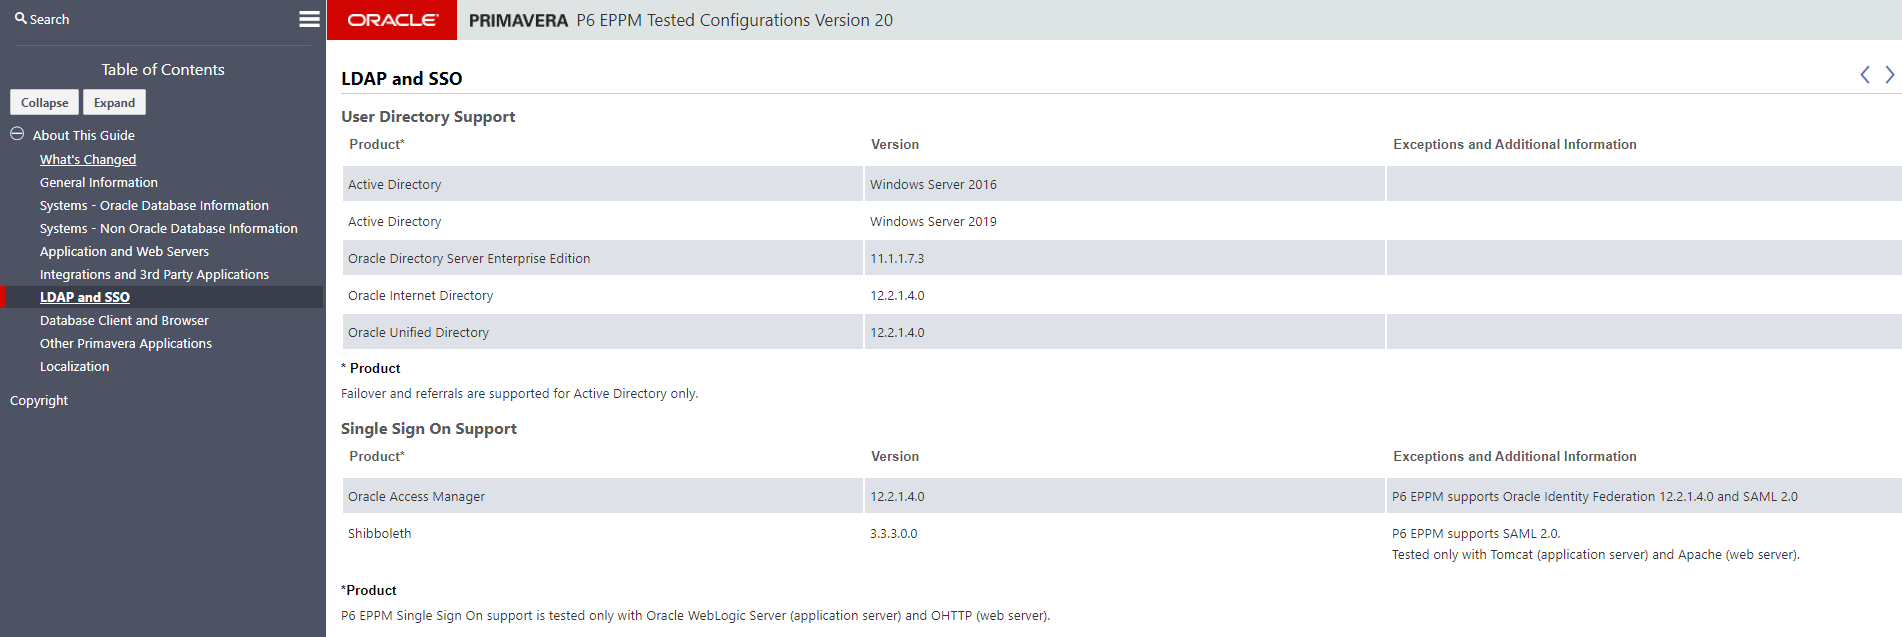This screenshot has height=637, width=1902.
Task: Click Windows Server 2016 cell
Action: coord(1124,184)
